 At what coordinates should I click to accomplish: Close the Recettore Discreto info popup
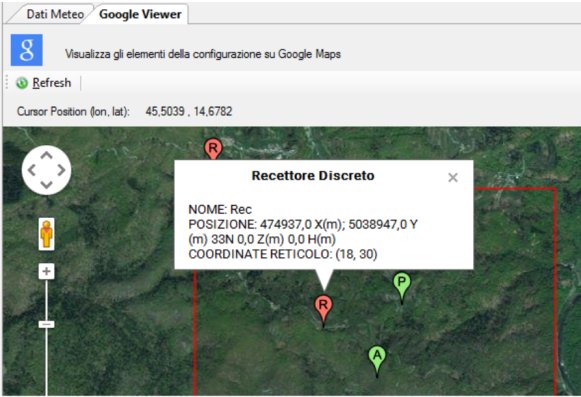coord(453,178)
